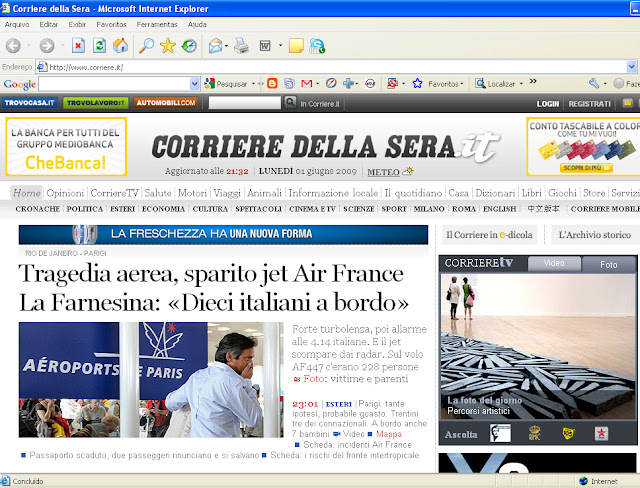Click the TROVOLAVORO.IT button
Viewport: 640px width, 488px height.
96,103
